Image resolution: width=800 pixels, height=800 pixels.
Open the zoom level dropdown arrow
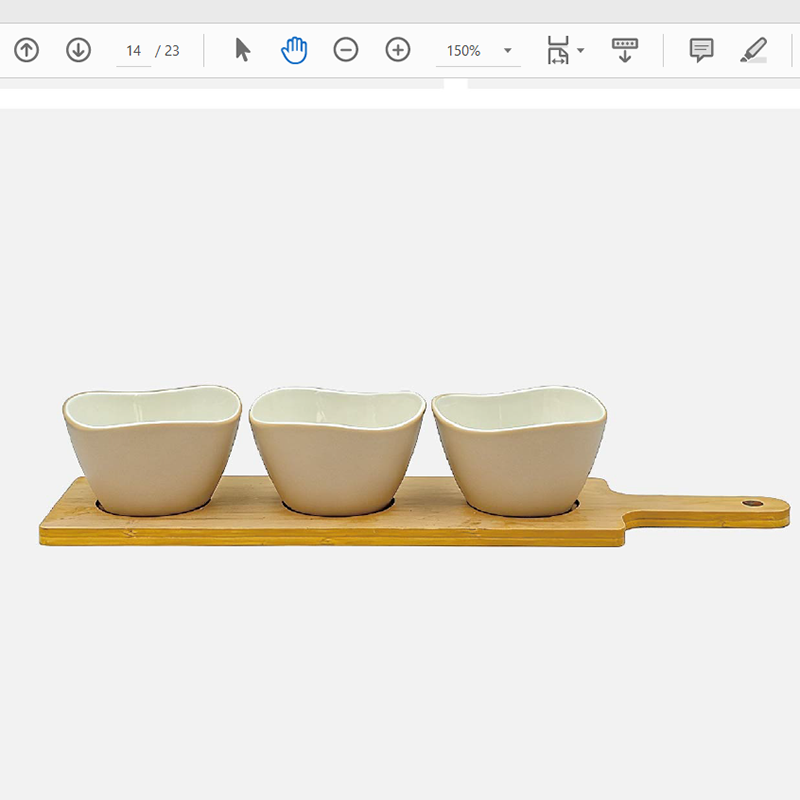tap(507, 51)
